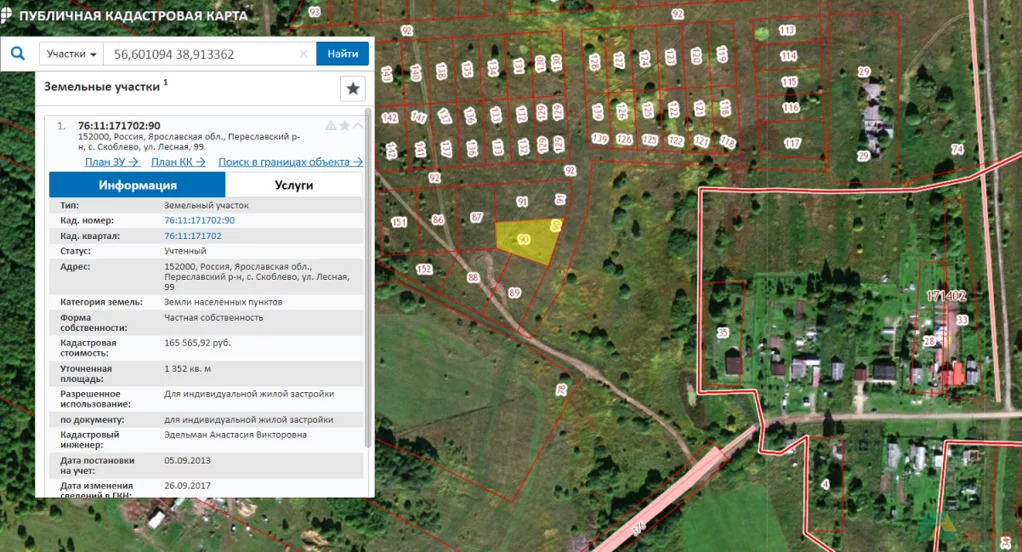The image size is (1022, 552).
Task: Click the по документу value text
Action: 248,420
